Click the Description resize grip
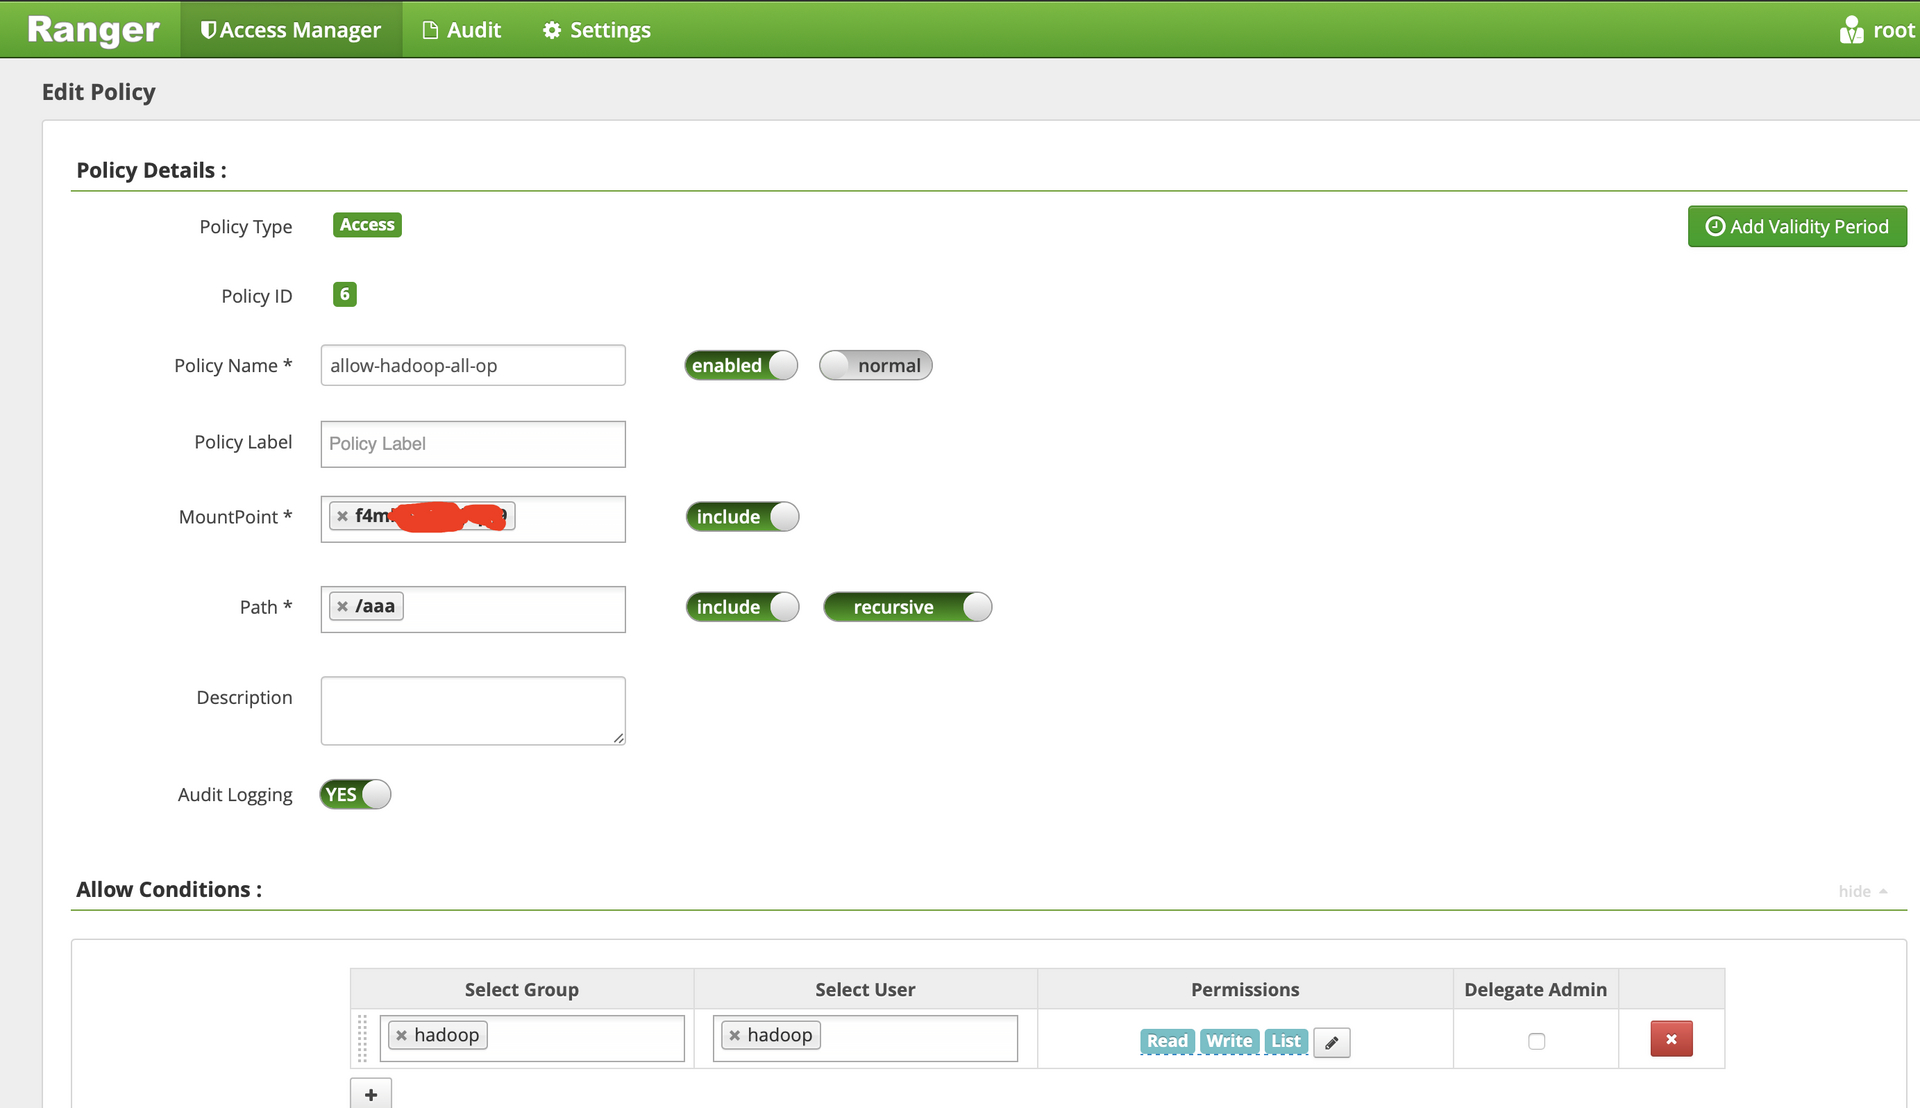Image resolution: width=1920 pixels, height=1108 pixels. [x=619, y=738]
